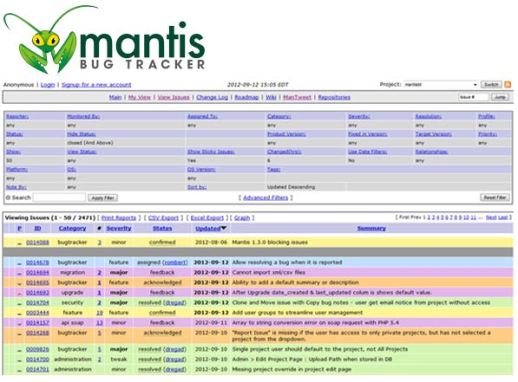
Task: Open notes count of 'api soap' row
Action: [x=99, y=323]
